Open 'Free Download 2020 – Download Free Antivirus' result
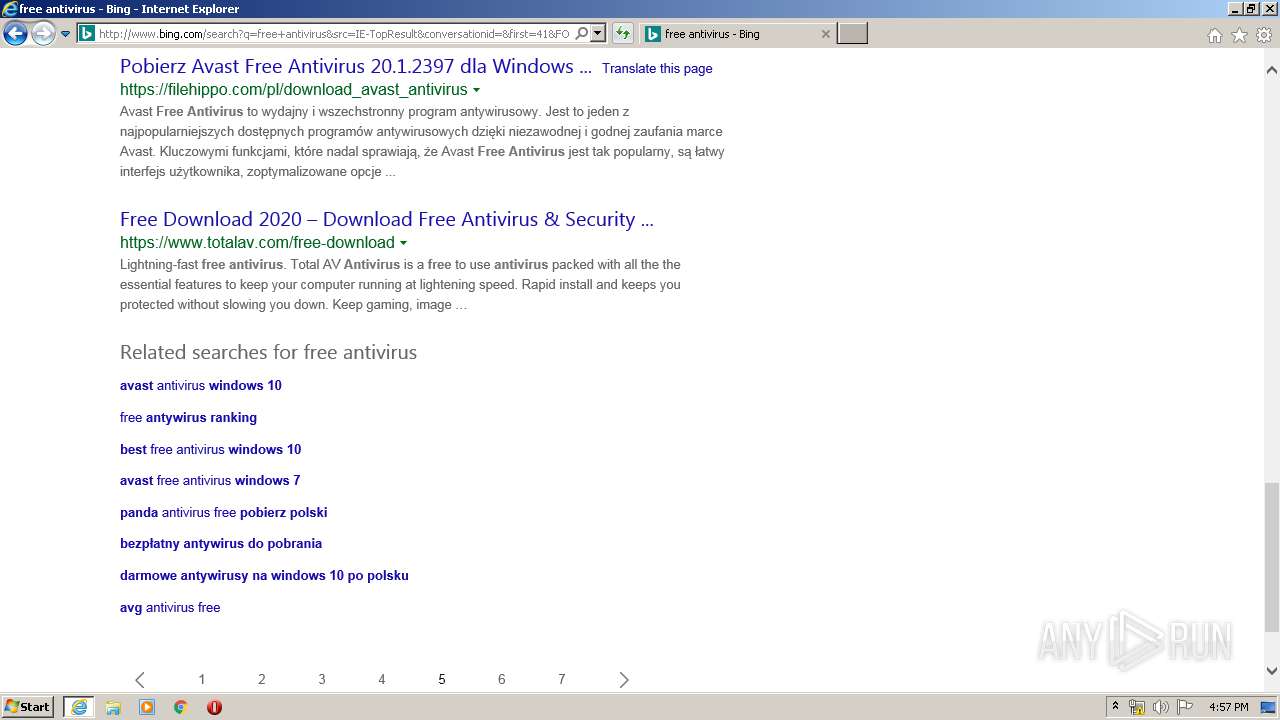Viewport: 1280px width, 720px height. click(x=387, y=220)
